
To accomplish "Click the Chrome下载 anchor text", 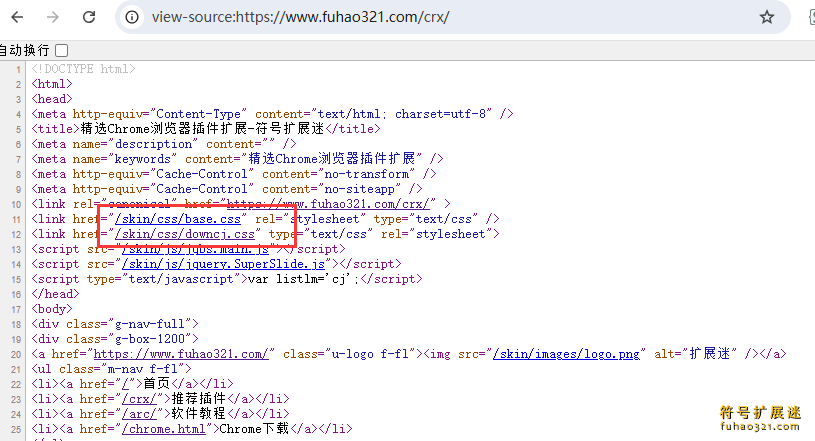I will click(x=254, y=429).
